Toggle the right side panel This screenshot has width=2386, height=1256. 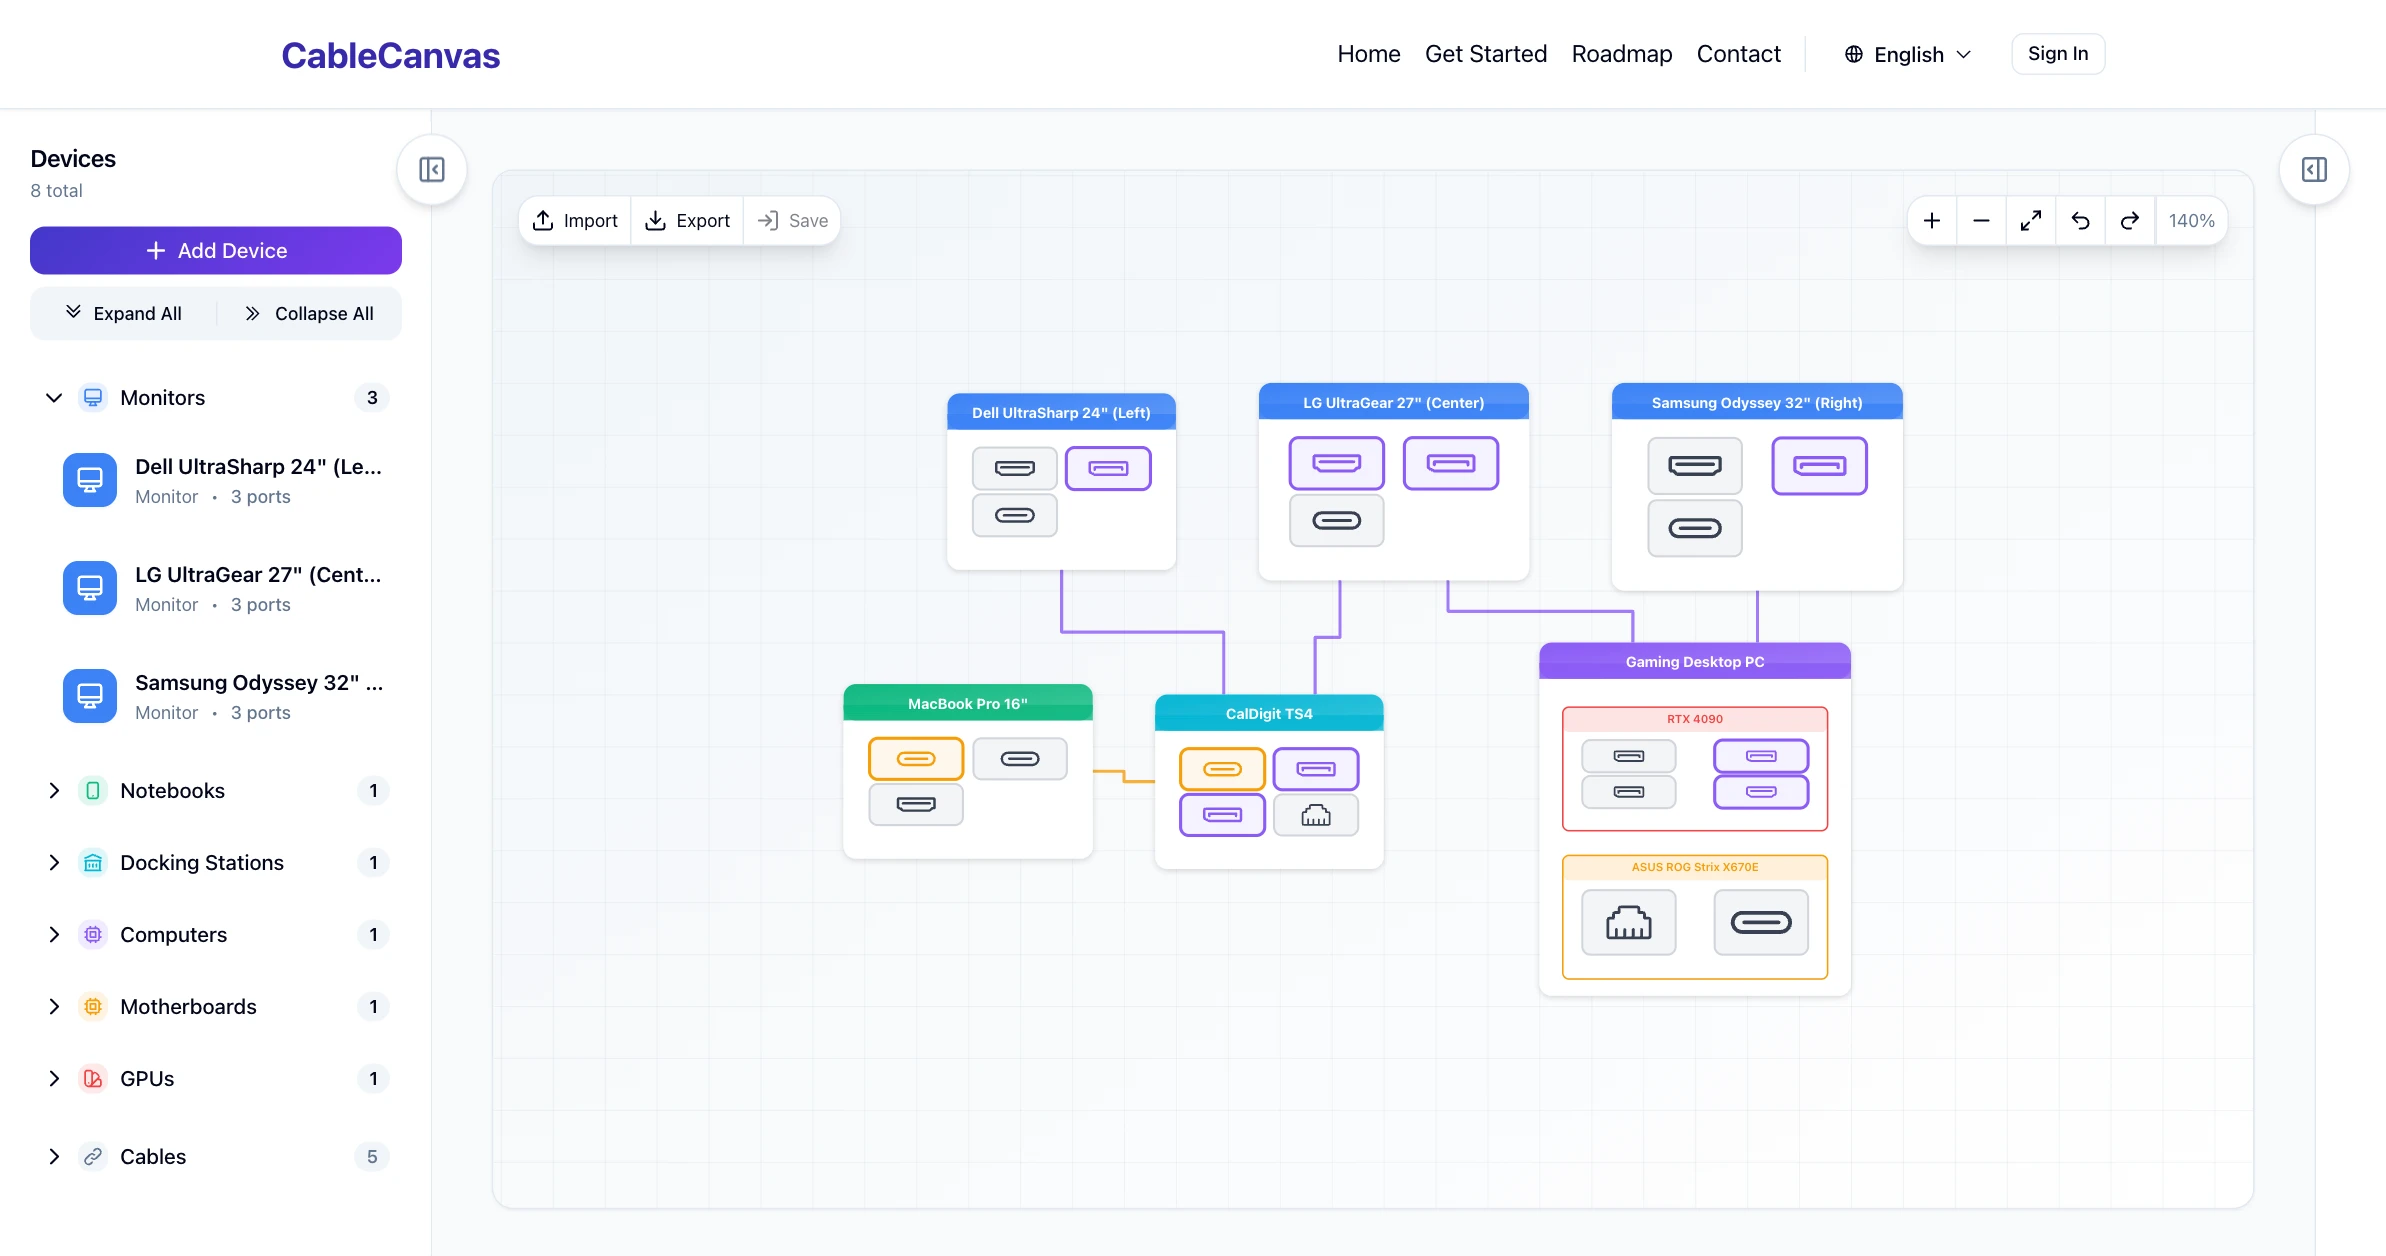(2314, 170)
